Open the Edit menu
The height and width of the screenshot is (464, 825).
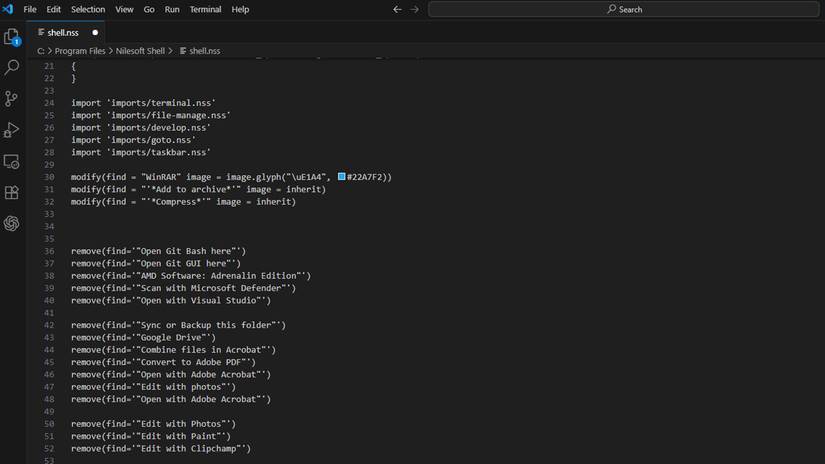click(54, 9)
